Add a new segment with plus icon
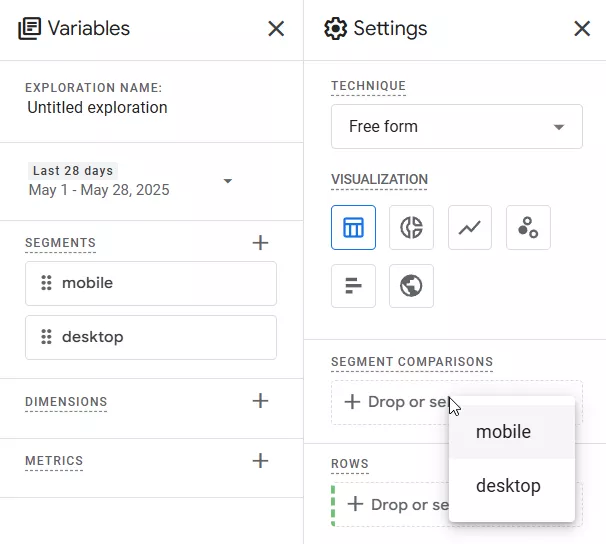The image size is (606, 544). pos(260,243)
